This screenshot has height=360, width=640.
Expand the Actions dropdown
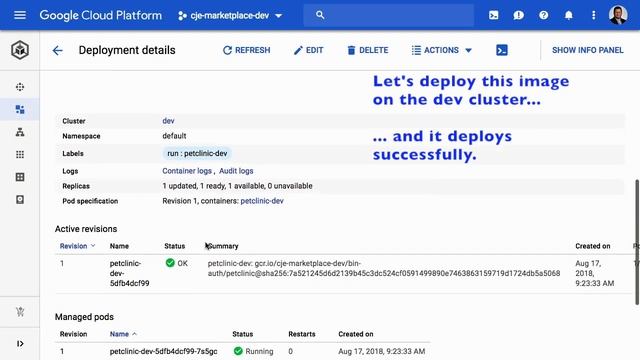point(442,50)
